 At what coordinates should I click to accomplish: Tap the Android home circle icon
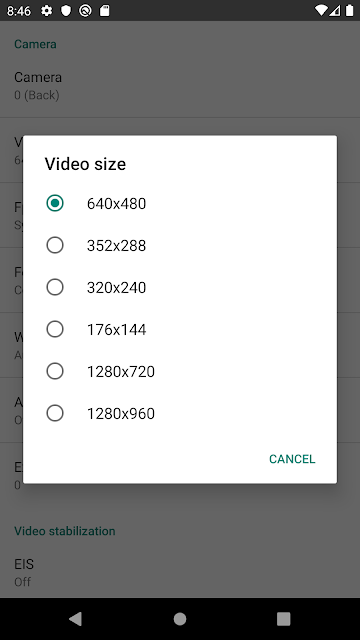(x=180, y=619)
